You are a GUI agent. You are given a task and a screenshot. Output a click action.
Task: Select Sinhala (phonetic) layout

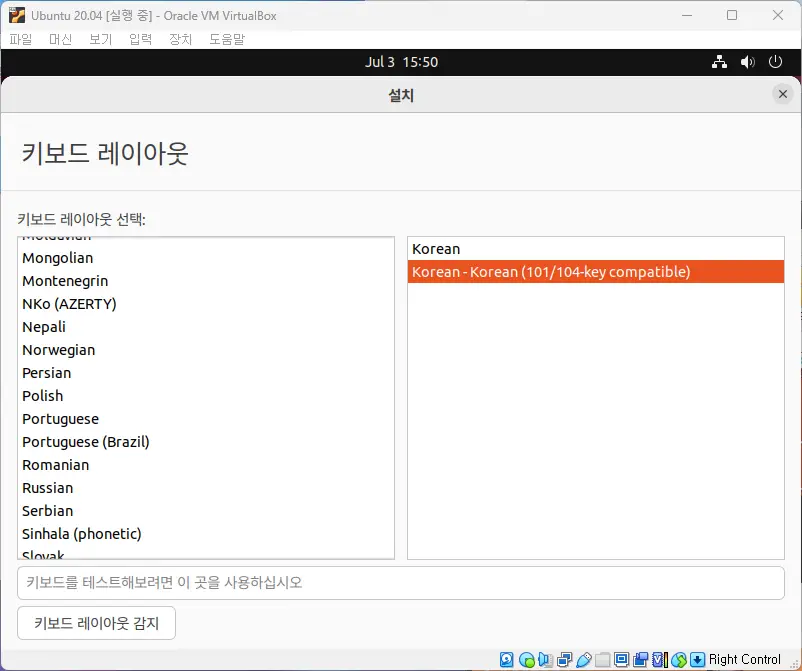(206, 534)
